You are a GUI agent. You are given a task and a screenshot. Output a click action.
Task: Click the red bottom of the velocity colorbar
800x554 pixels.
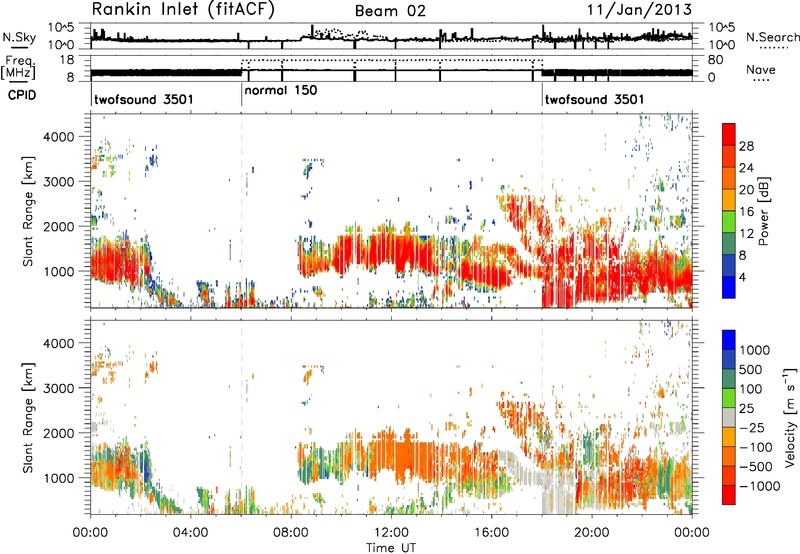[729, 495]
